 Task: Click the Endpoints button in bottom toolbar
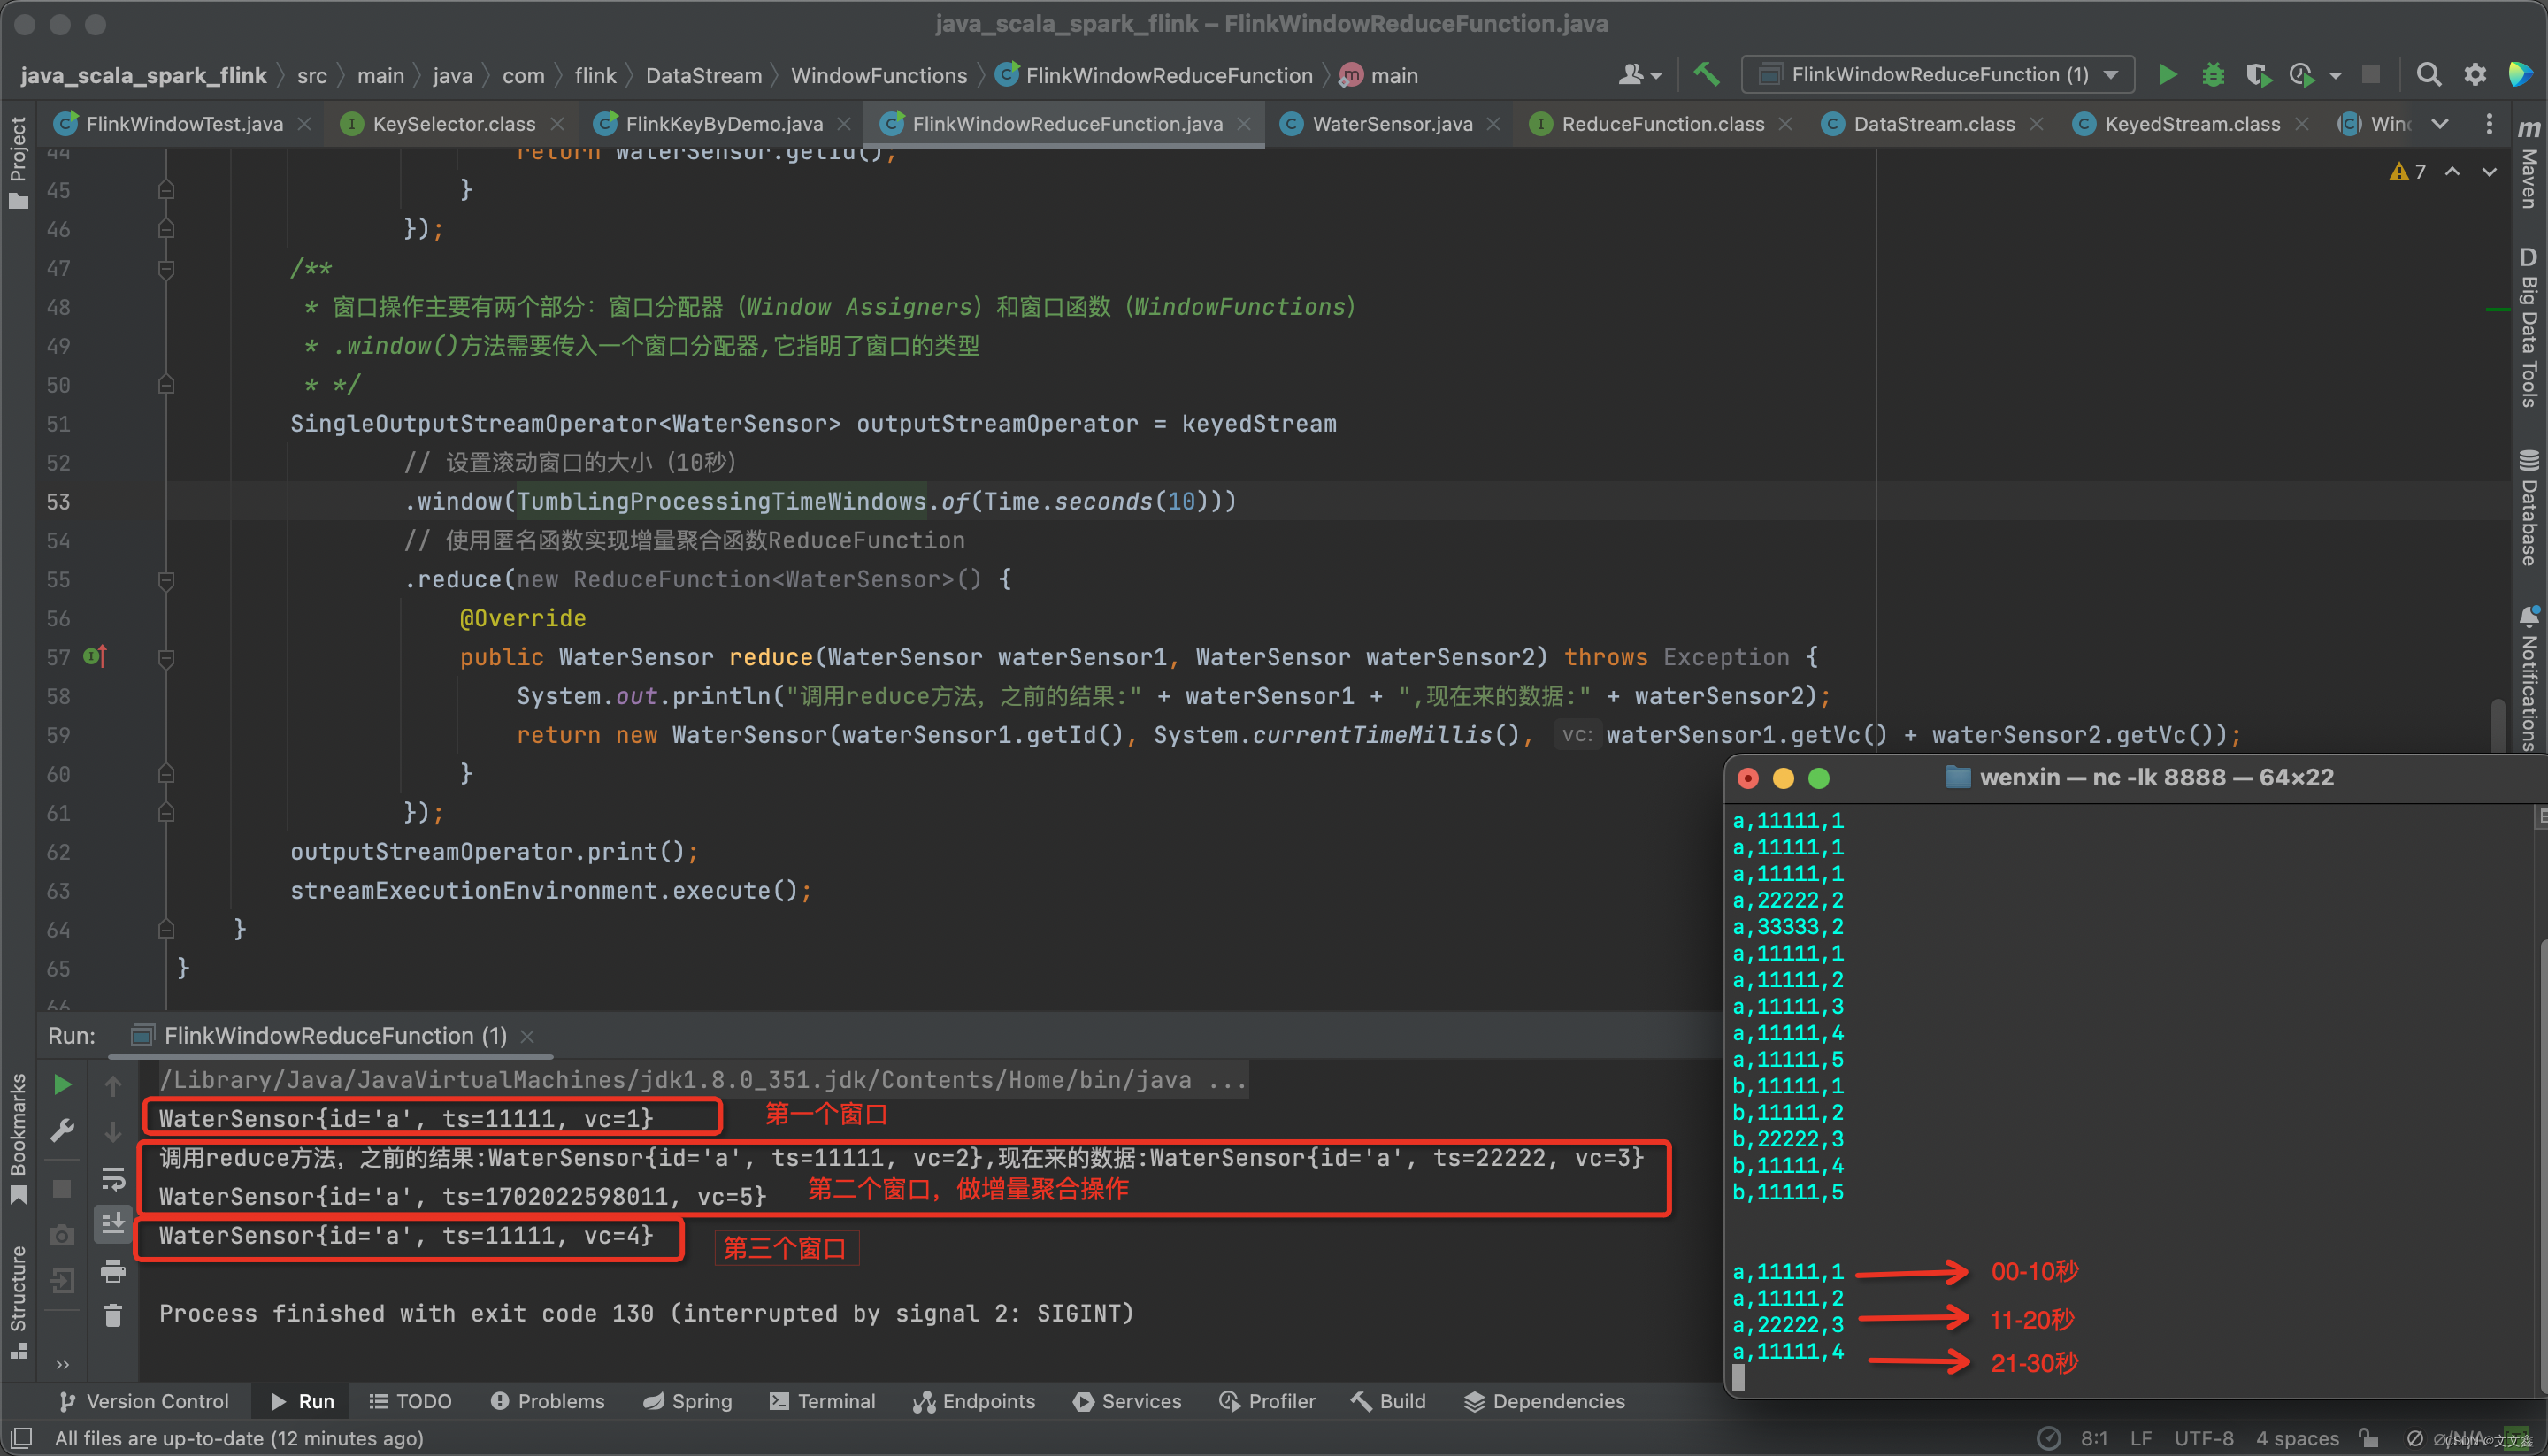973,1399
